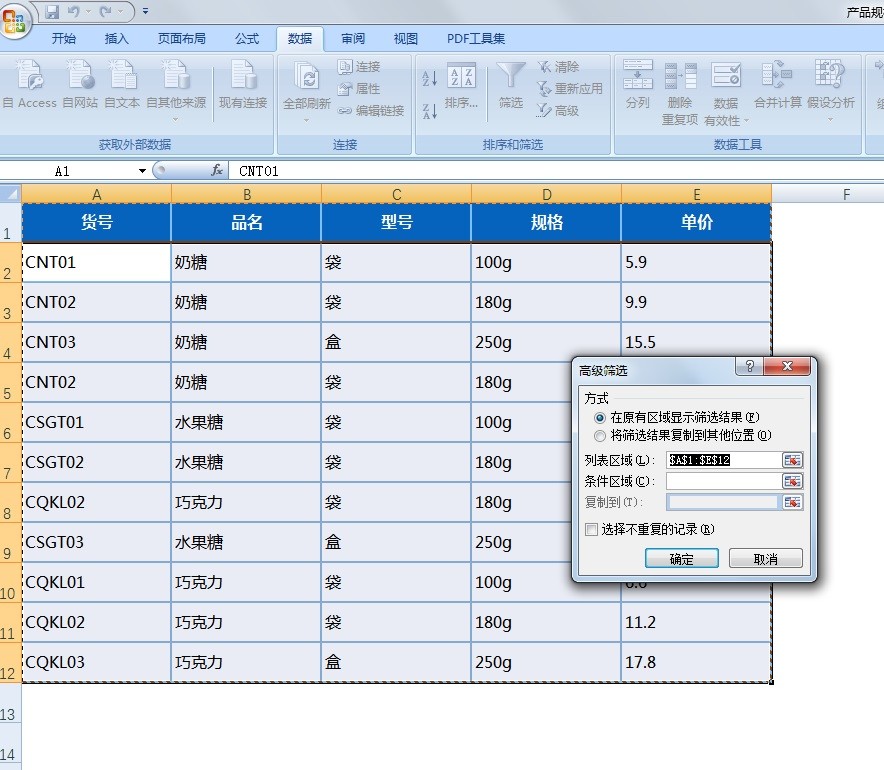Click the Insert Function fx icon

click(216, 171)
